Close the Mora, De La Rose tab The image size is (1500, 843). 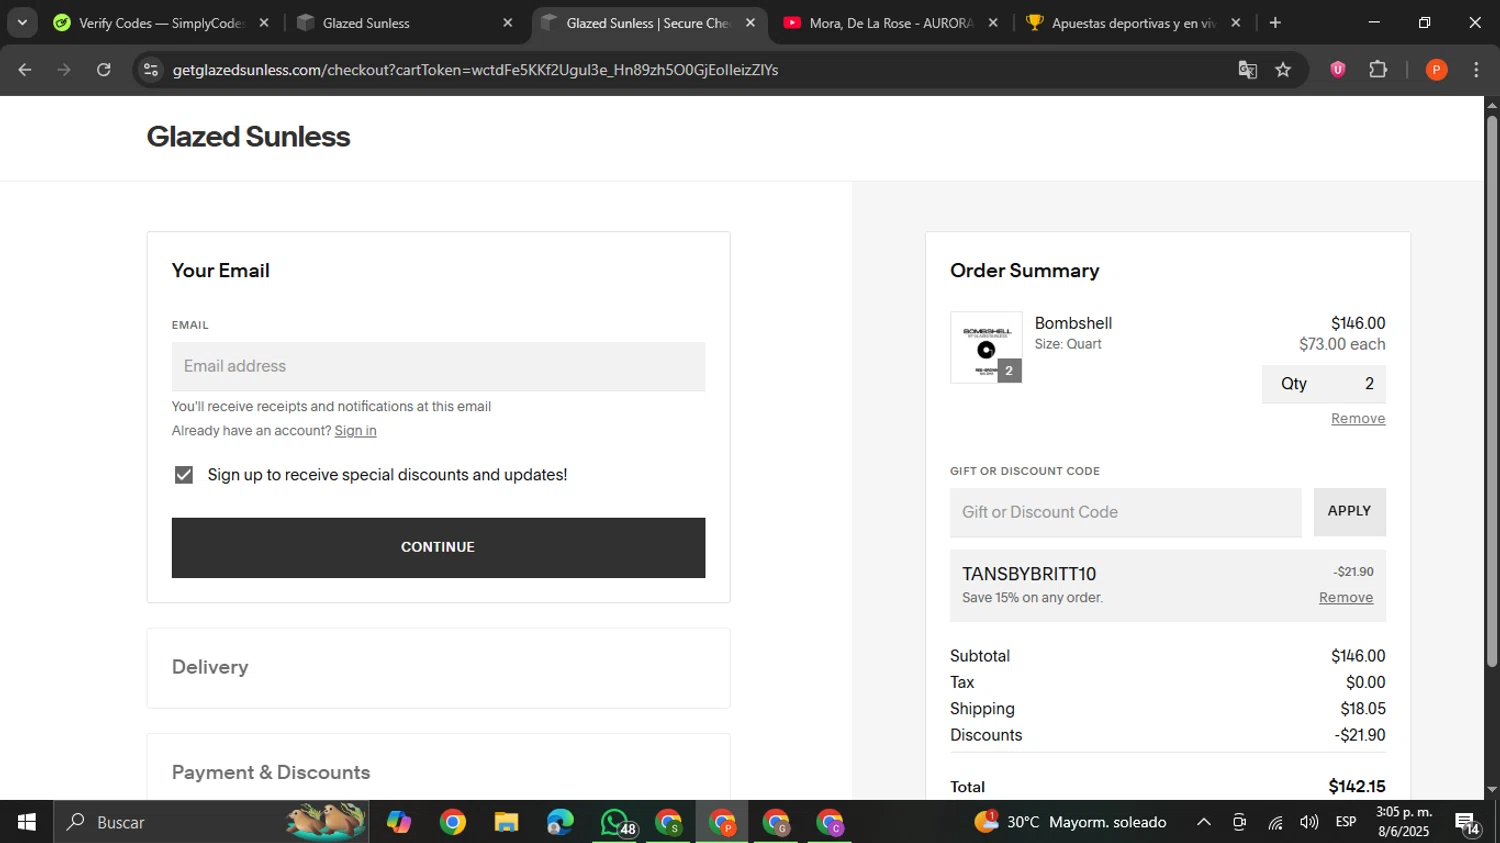coord(993,22)
